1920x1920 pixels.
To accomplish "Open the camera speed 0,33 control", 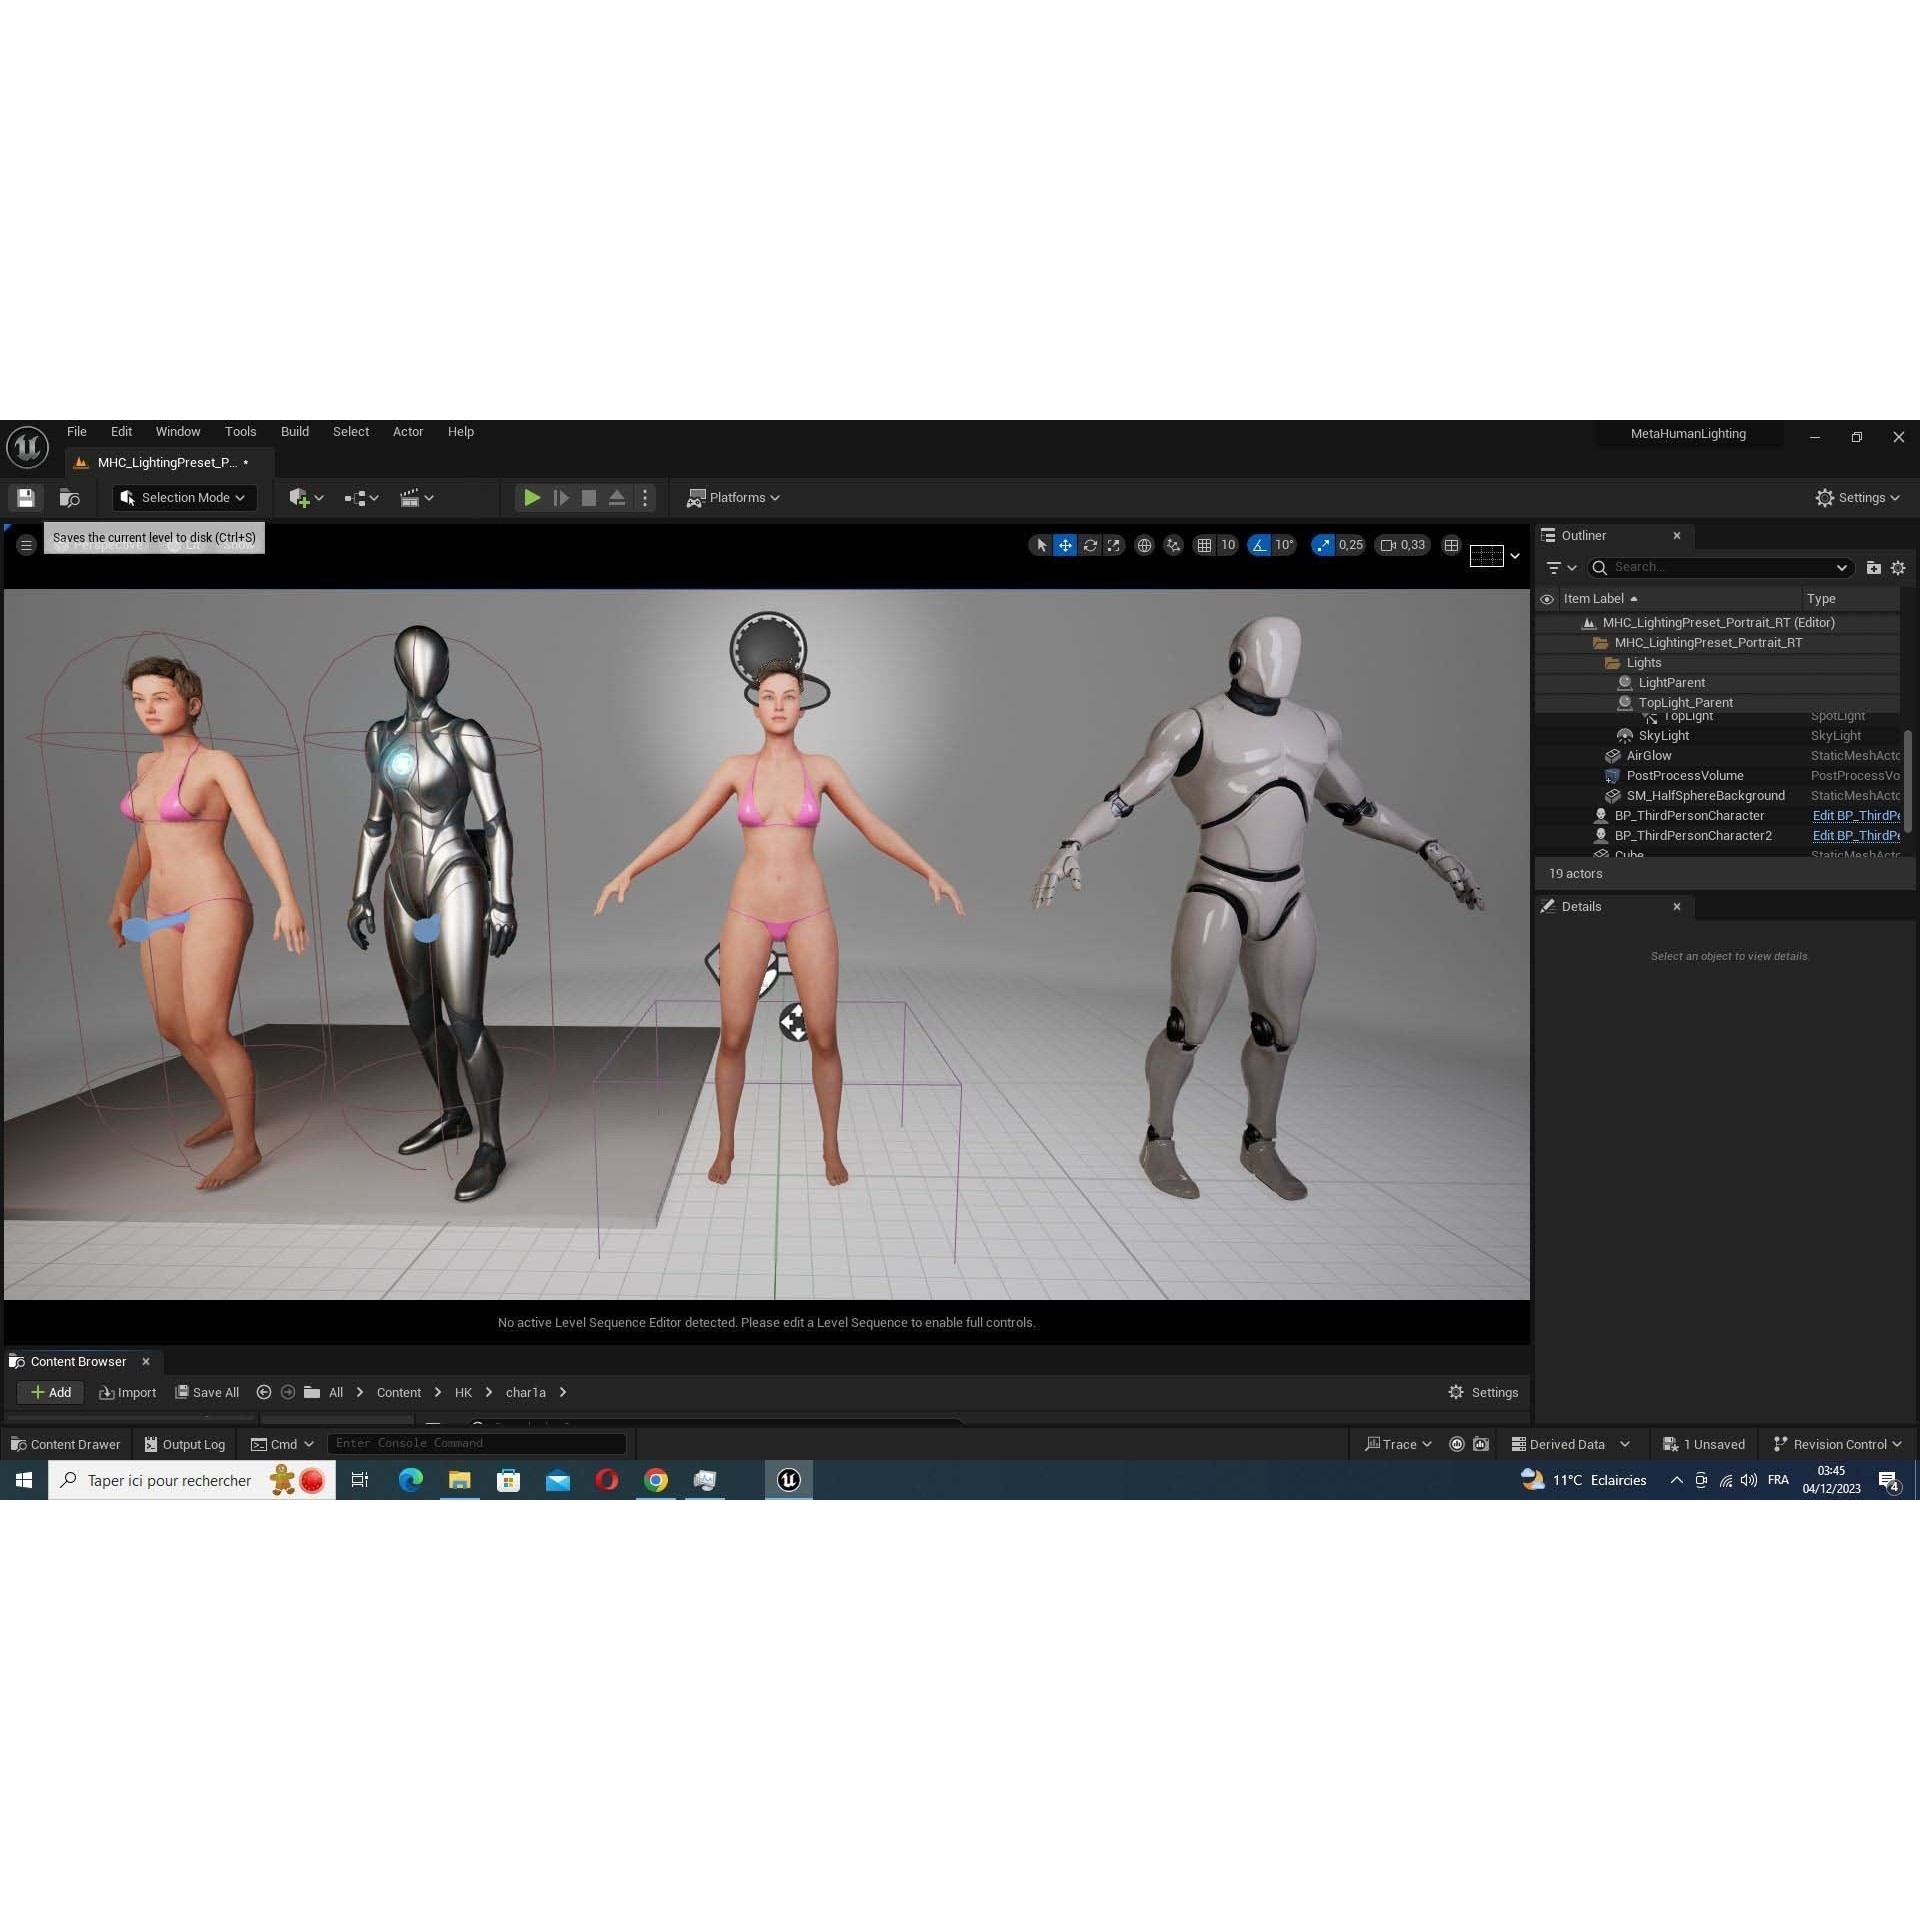I will tap(1403, 545).
